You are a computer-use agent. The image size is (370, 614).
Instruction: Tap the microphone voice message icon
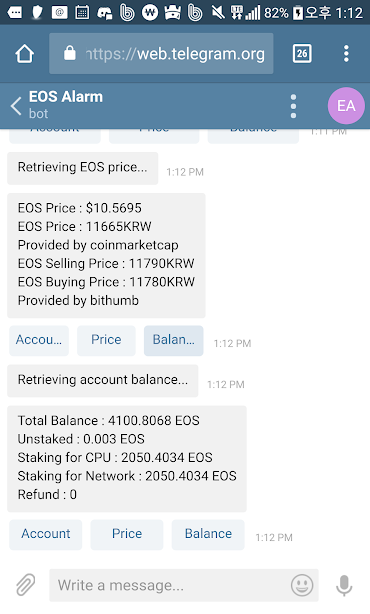pos(344,585)
